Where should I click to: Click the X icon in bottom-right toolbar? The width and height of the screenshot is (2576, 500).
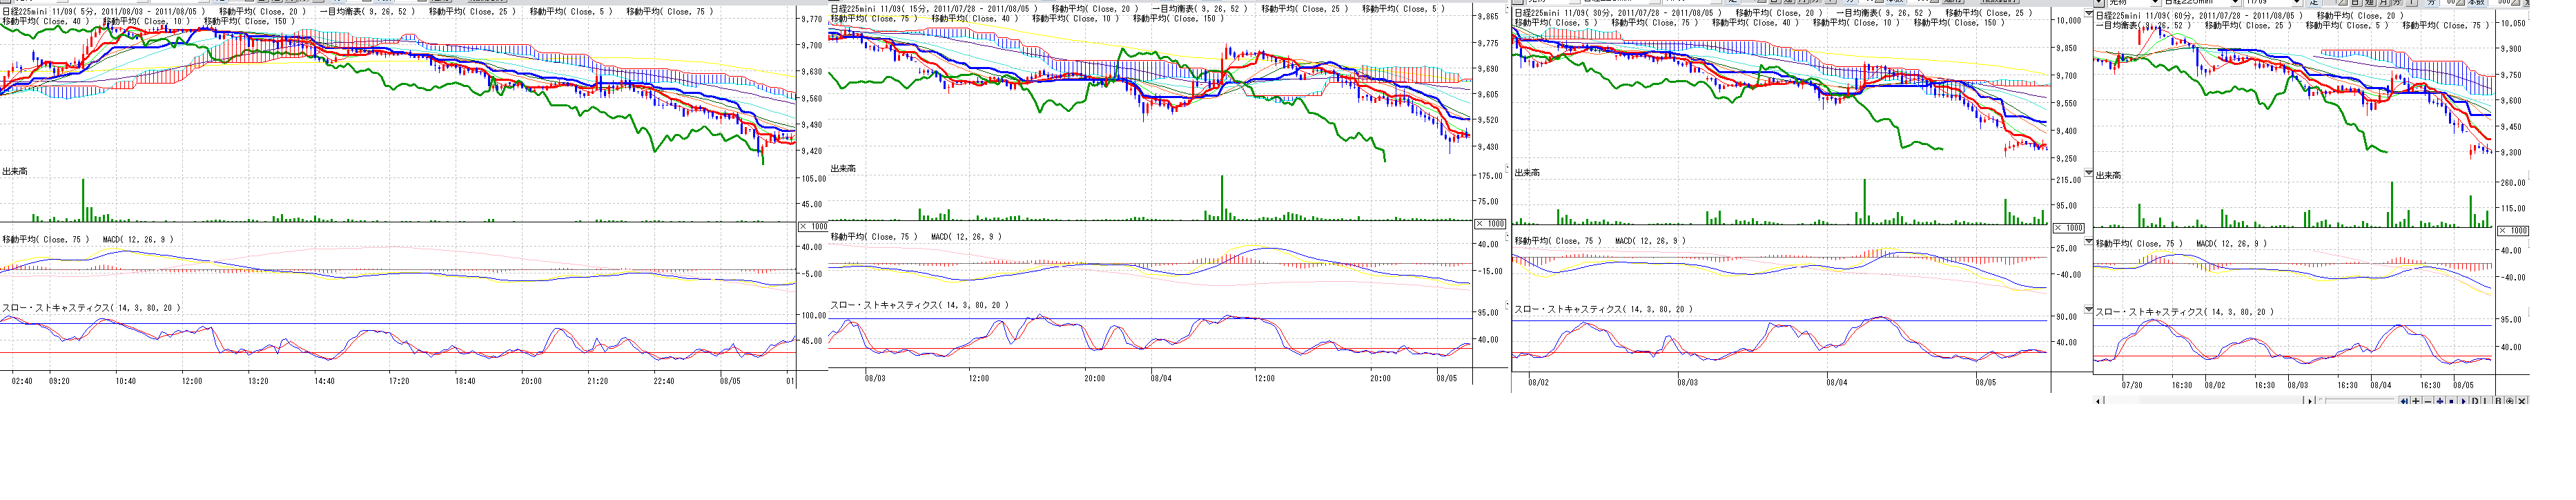(2522, 401)
